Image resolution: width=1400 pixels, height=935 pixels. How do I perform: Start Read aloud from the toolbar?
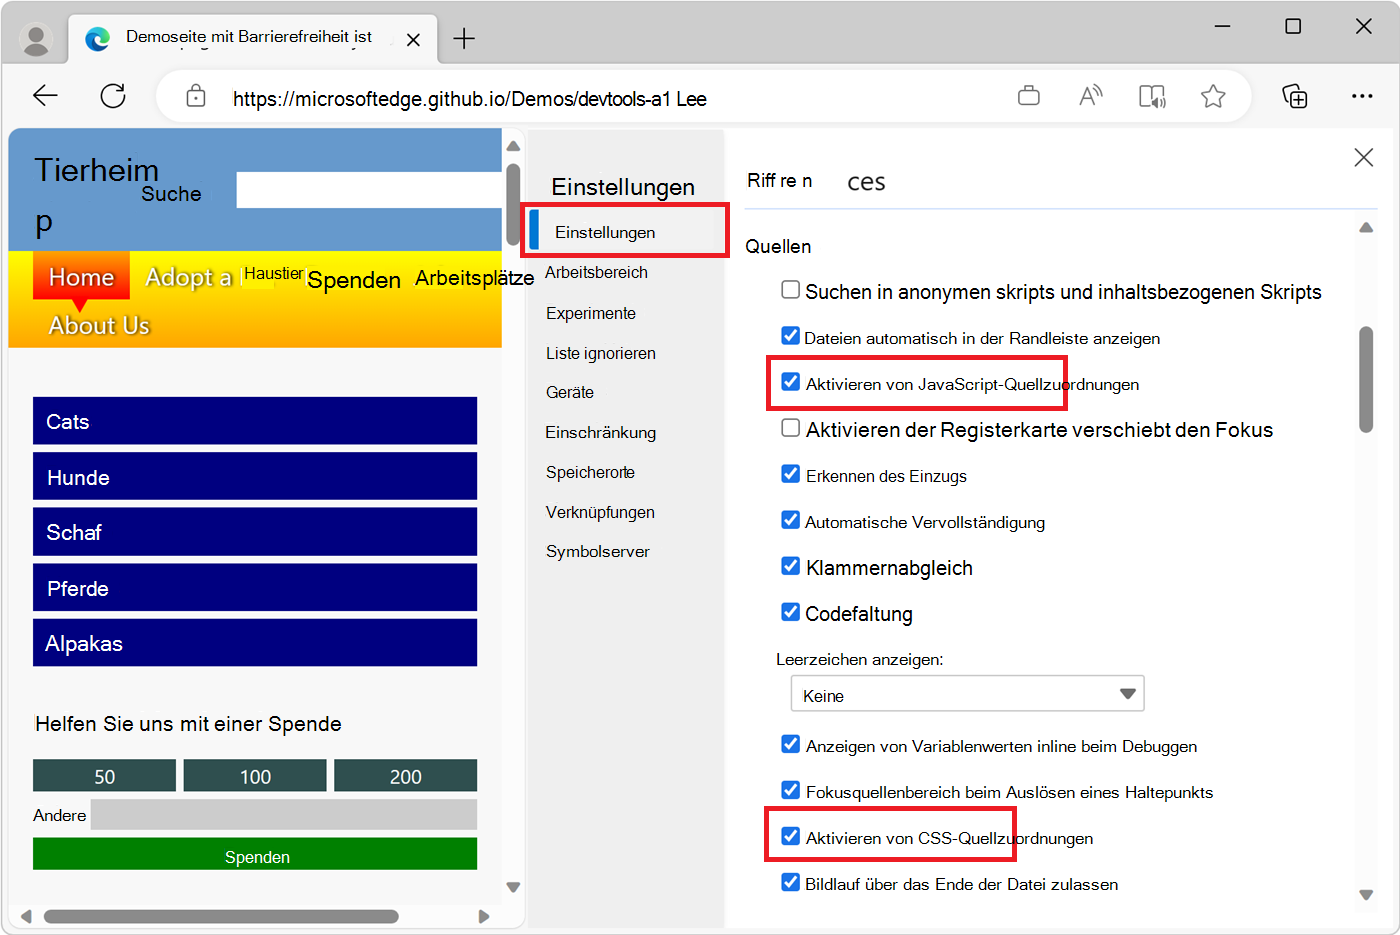click(1090, 95)
